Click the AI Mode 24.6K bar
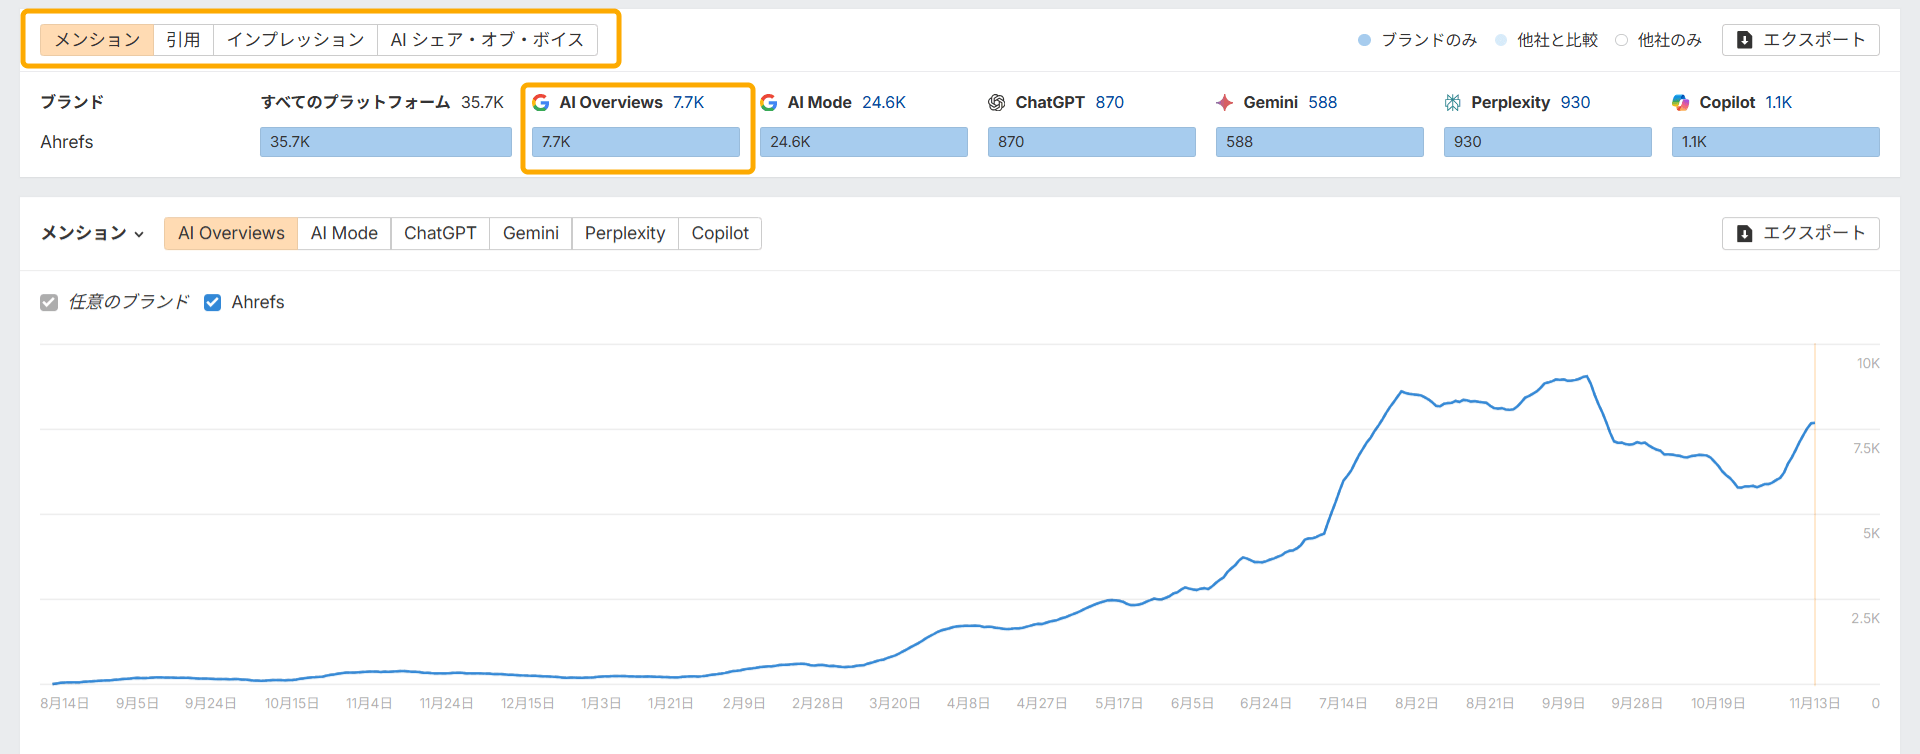This screenshot has width=1920, height=754. tap(863, 142)
